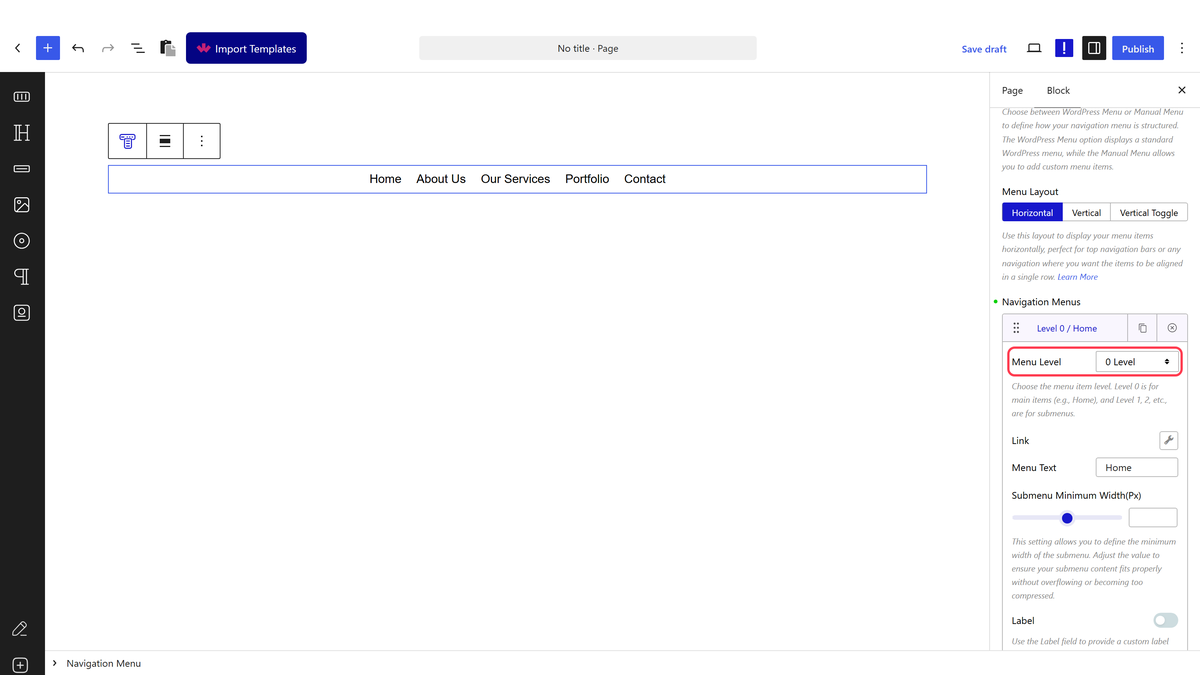The width and height of the screenshot is (1200, 675).
Task: Click the Menu Text input field
Action: pyautogui.click(x=1136, y=467)
